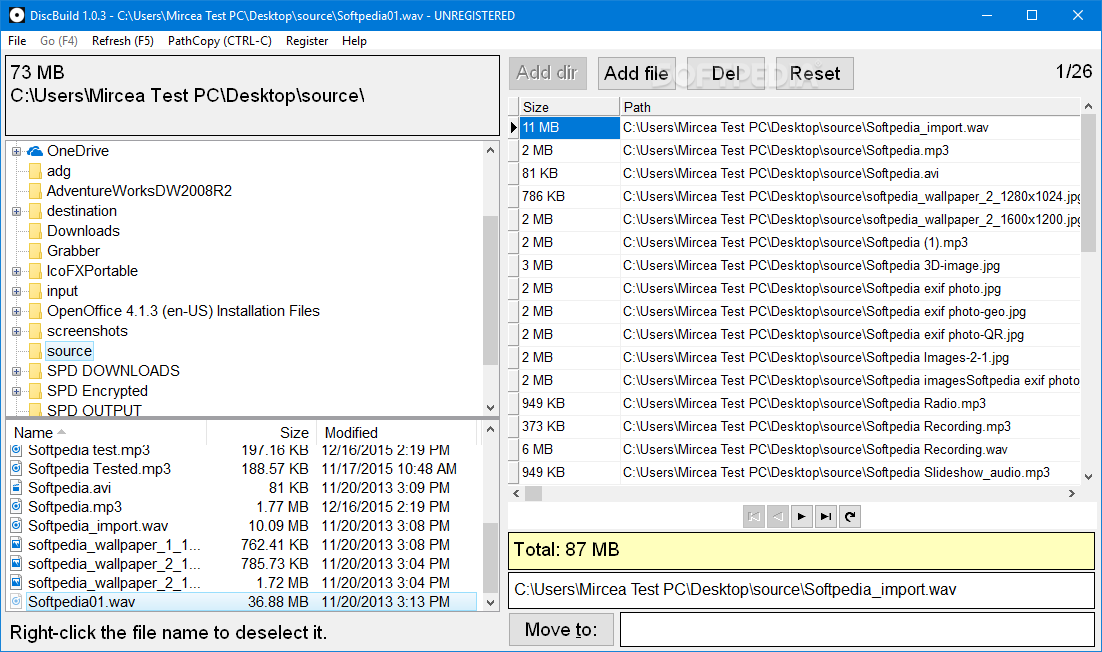This screenshot has width=1102, height=652.
Task: Click the Del button
Action: 726,73
